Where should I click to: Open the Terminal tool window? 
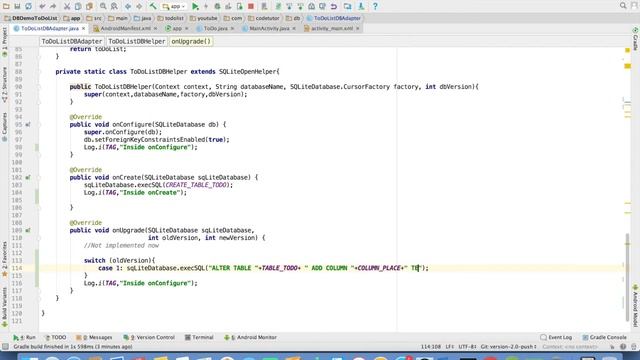pos(199,338)
